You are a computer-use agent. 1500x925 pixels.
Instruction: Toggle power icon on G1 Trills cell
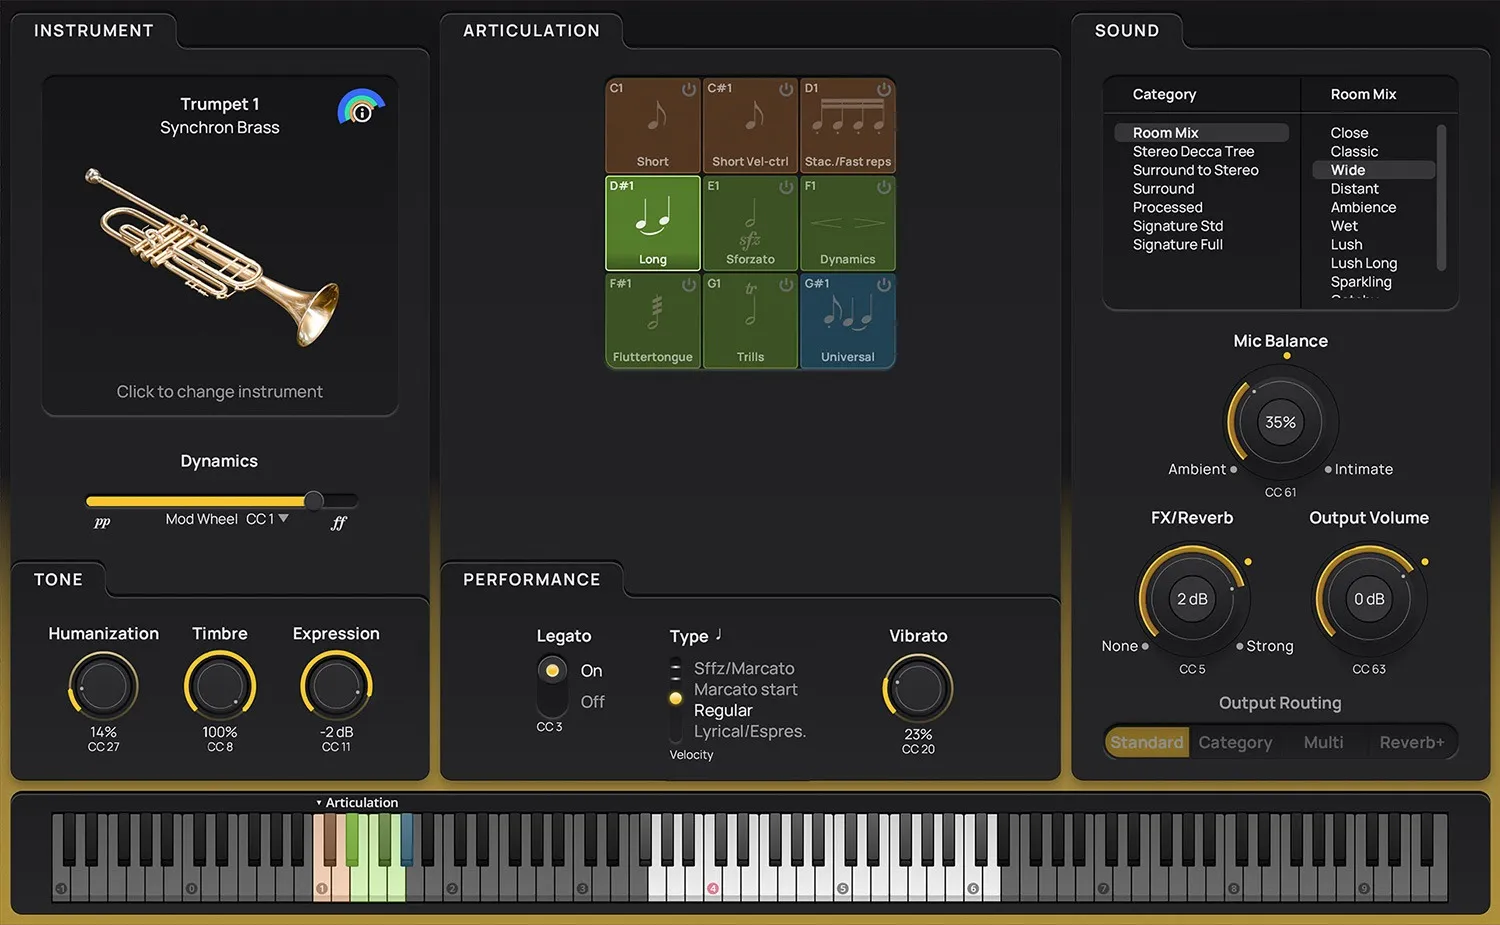tap(786, 285)
